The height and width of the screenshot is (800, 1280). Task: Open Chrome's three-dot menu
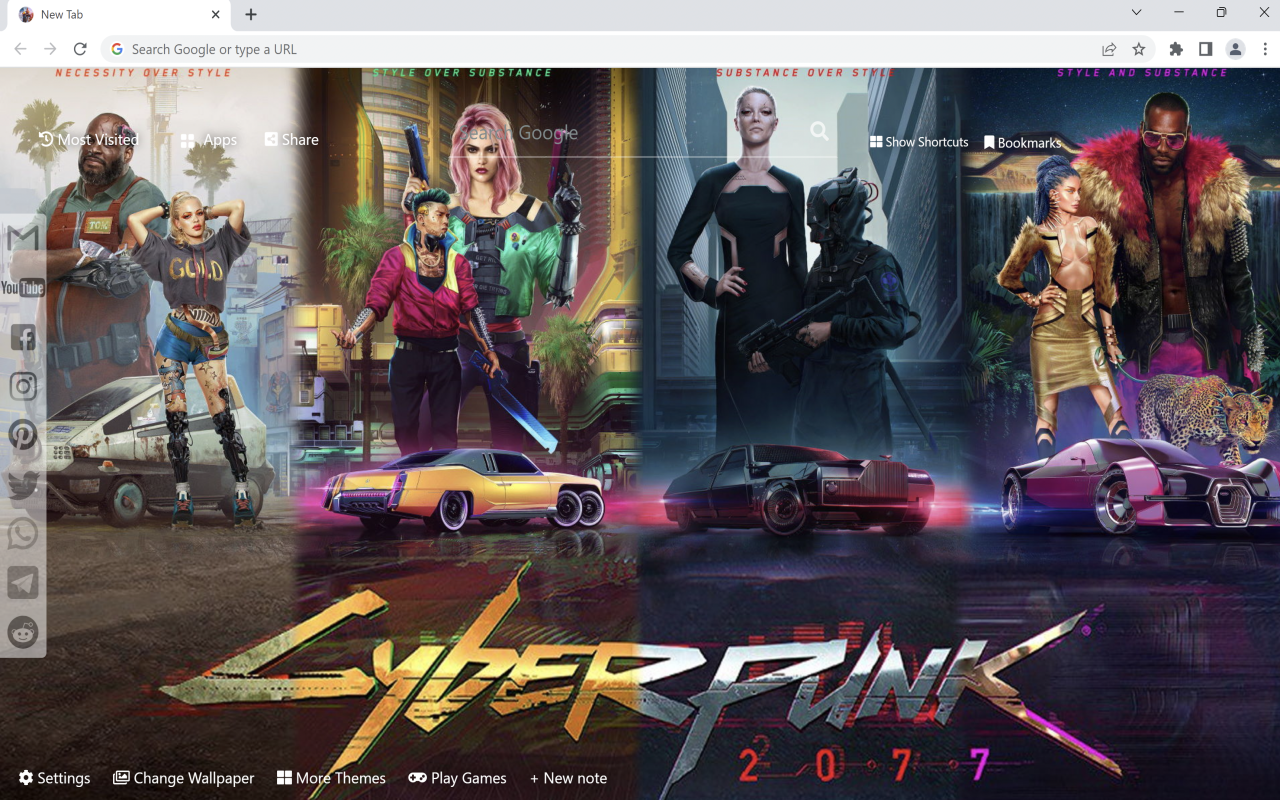(1265, 49)
